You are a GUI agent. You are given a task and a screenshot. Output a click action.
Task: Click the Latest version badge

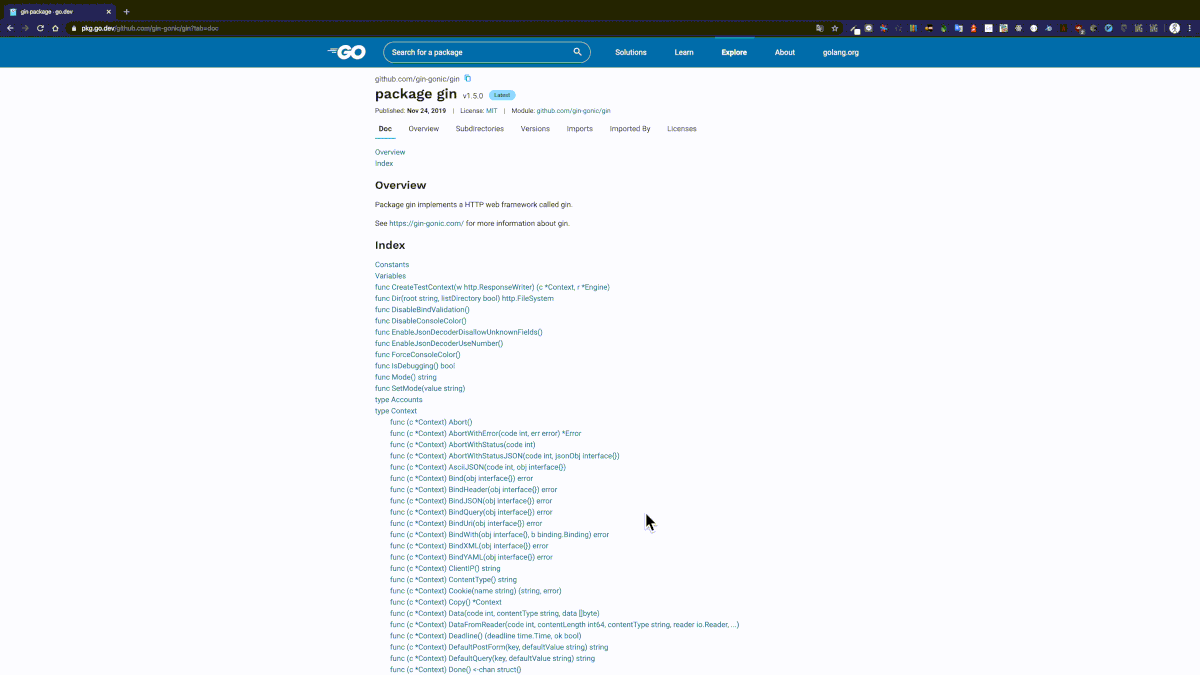click(x=502, y=95)
